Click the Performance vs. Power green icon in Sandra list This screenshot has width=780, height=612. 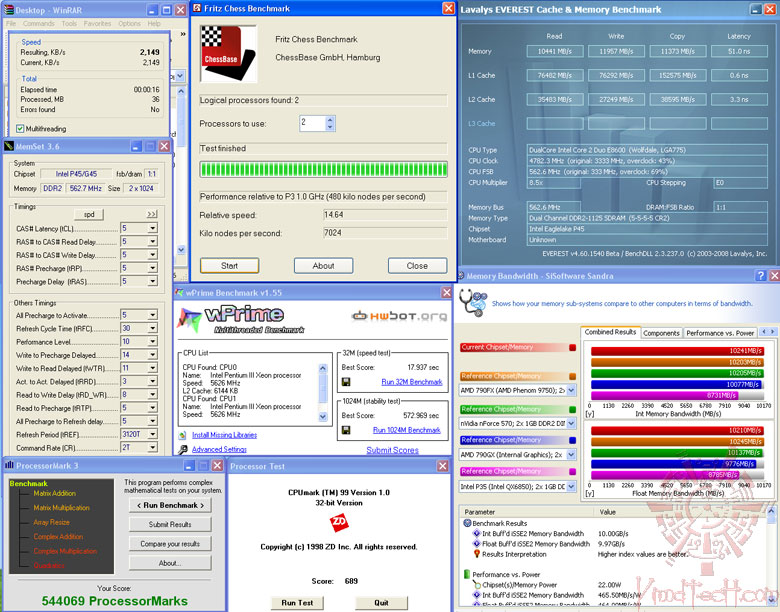click(467, 574)
